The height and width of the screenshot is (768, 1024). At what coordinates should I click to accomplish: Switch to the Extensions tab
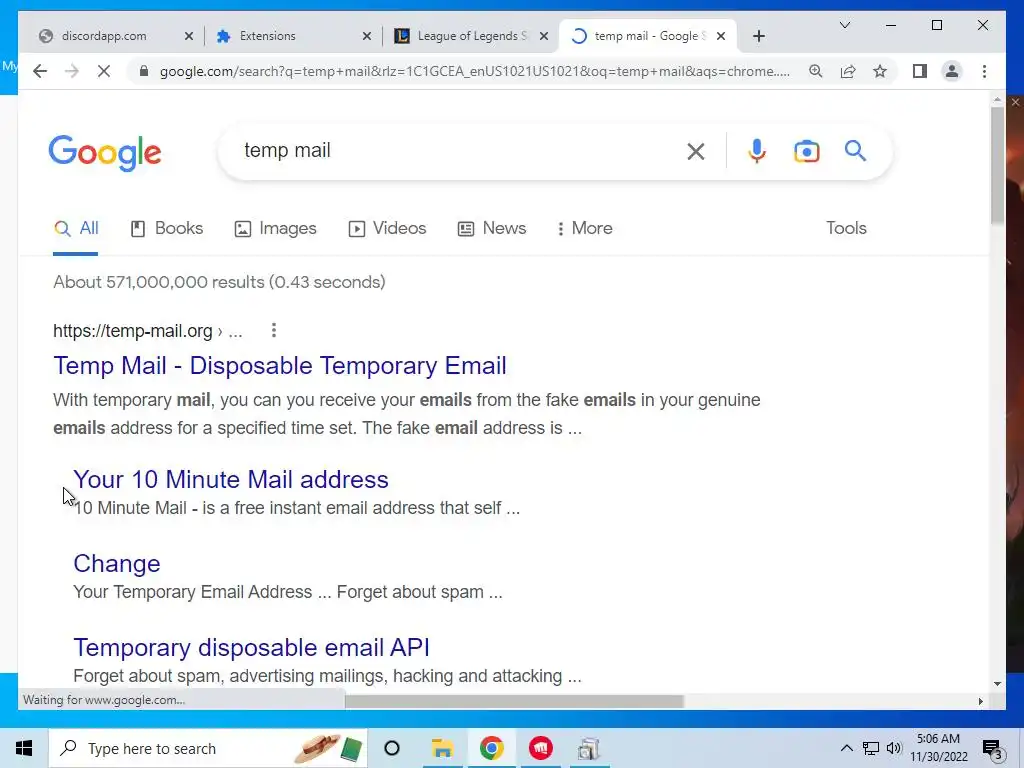pos(267,36)
